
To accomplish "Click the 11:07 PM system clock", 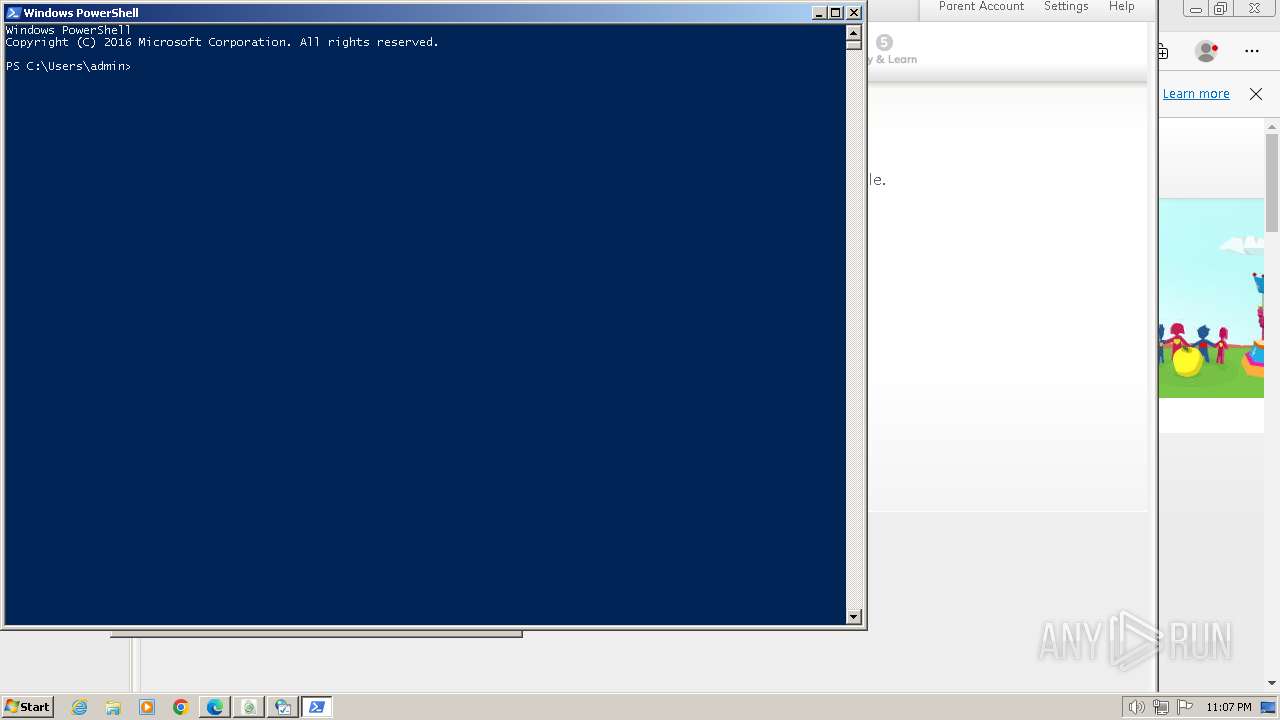I will [1228, 707].
